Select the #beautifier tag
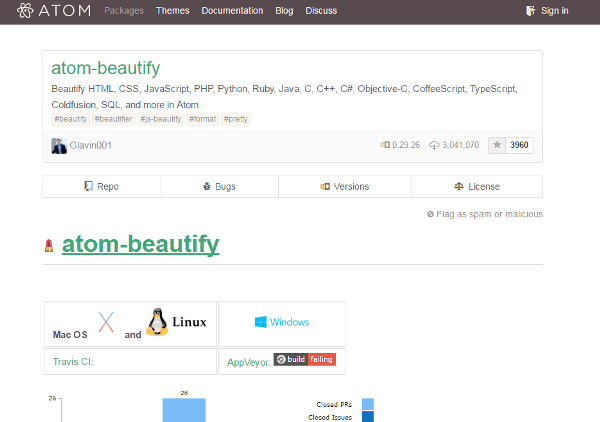This screenshot has height=422, width=600. pos(114,119)
